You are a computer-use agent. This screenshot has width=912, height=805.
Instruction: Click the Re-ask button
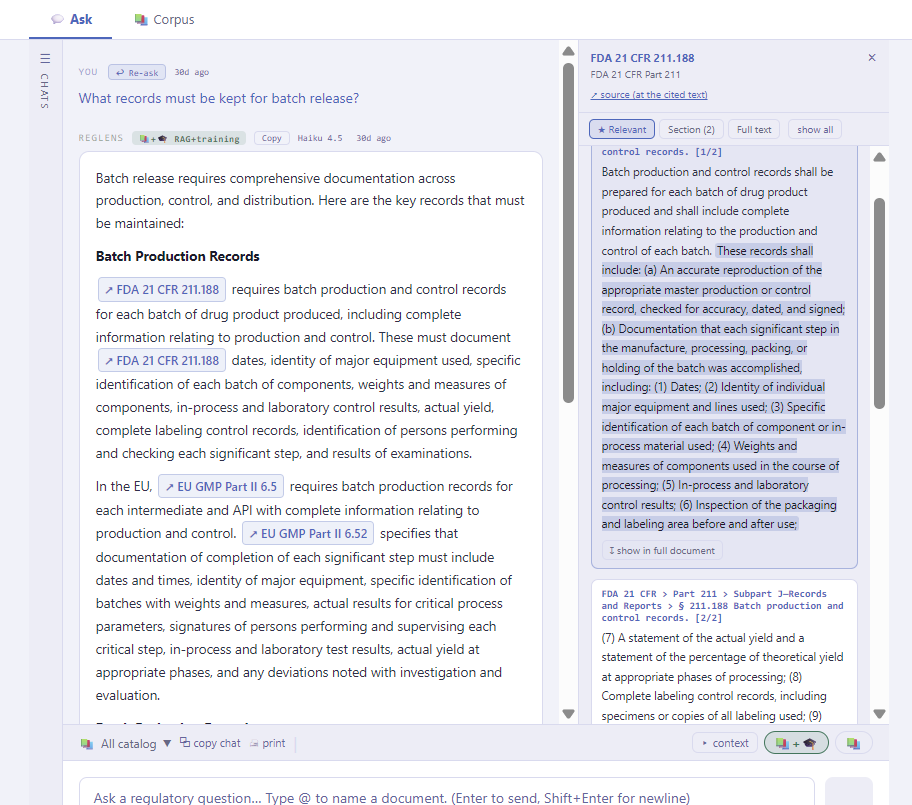coord(137,72)
